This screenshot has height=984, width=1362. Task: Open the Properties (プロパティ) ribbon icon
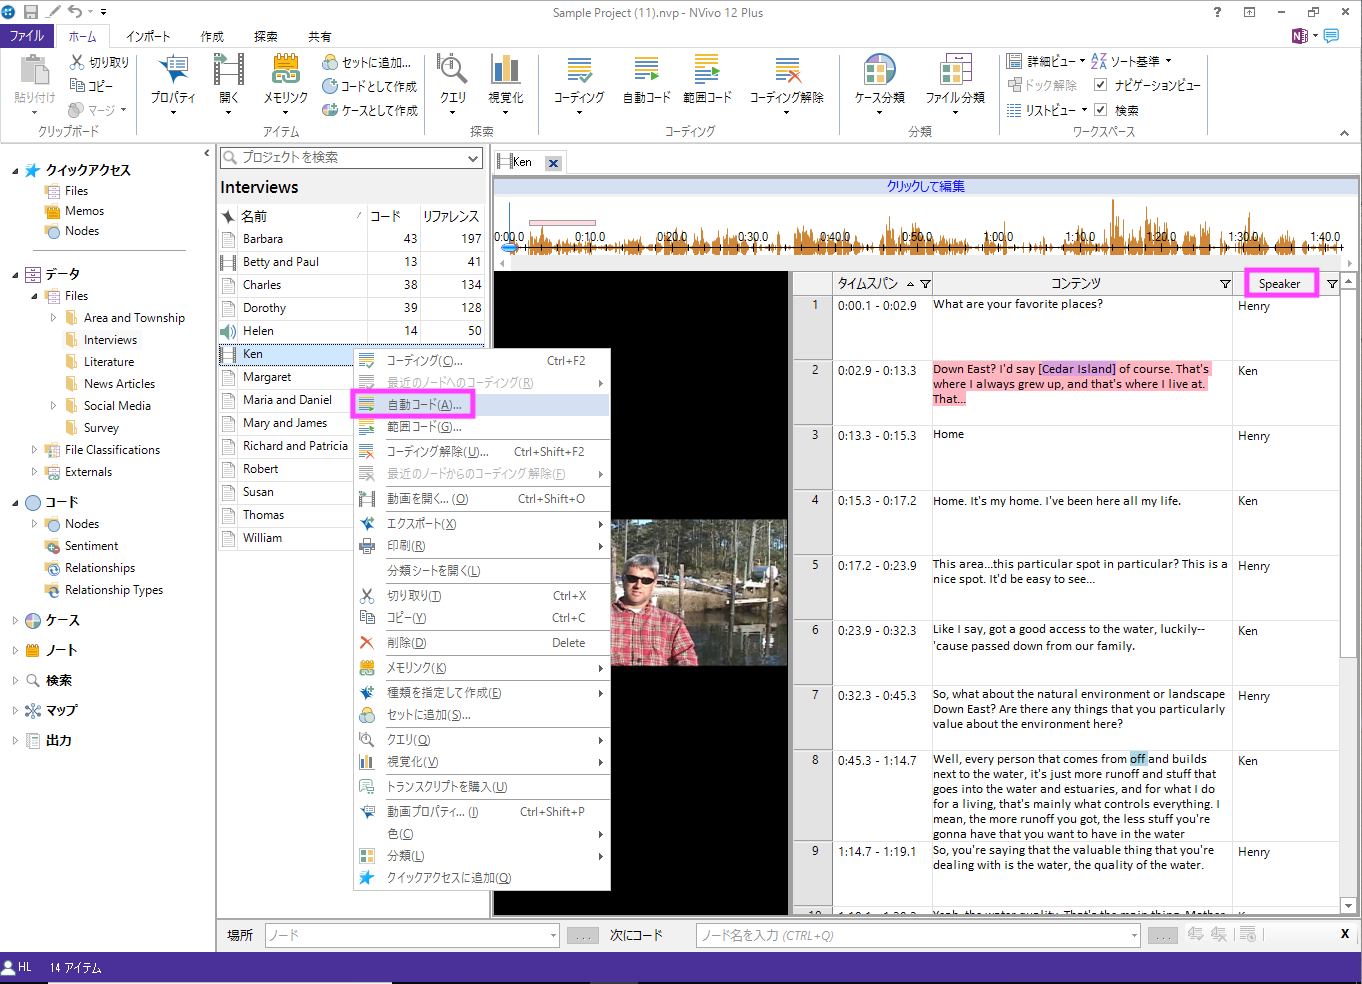[x=173, y=70]
